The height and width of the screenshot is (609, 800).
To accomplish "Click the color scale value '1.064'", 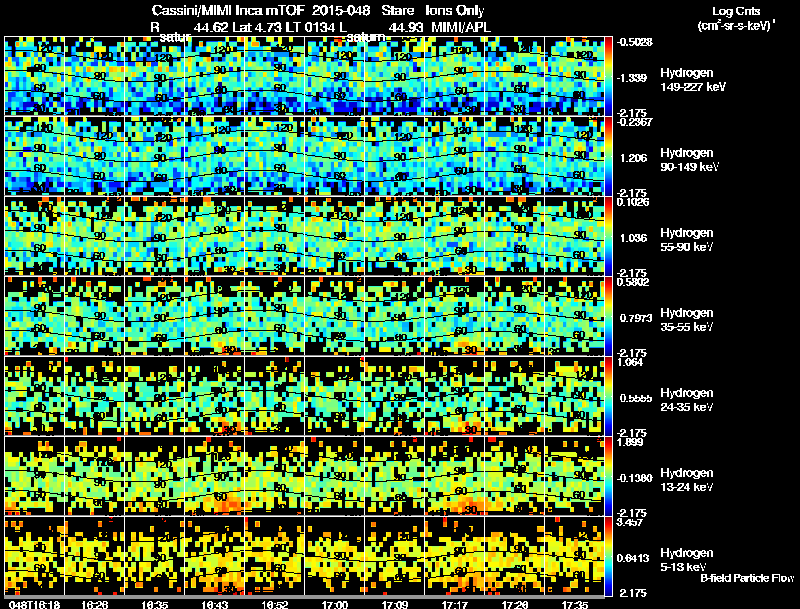I will coord(630,362).
